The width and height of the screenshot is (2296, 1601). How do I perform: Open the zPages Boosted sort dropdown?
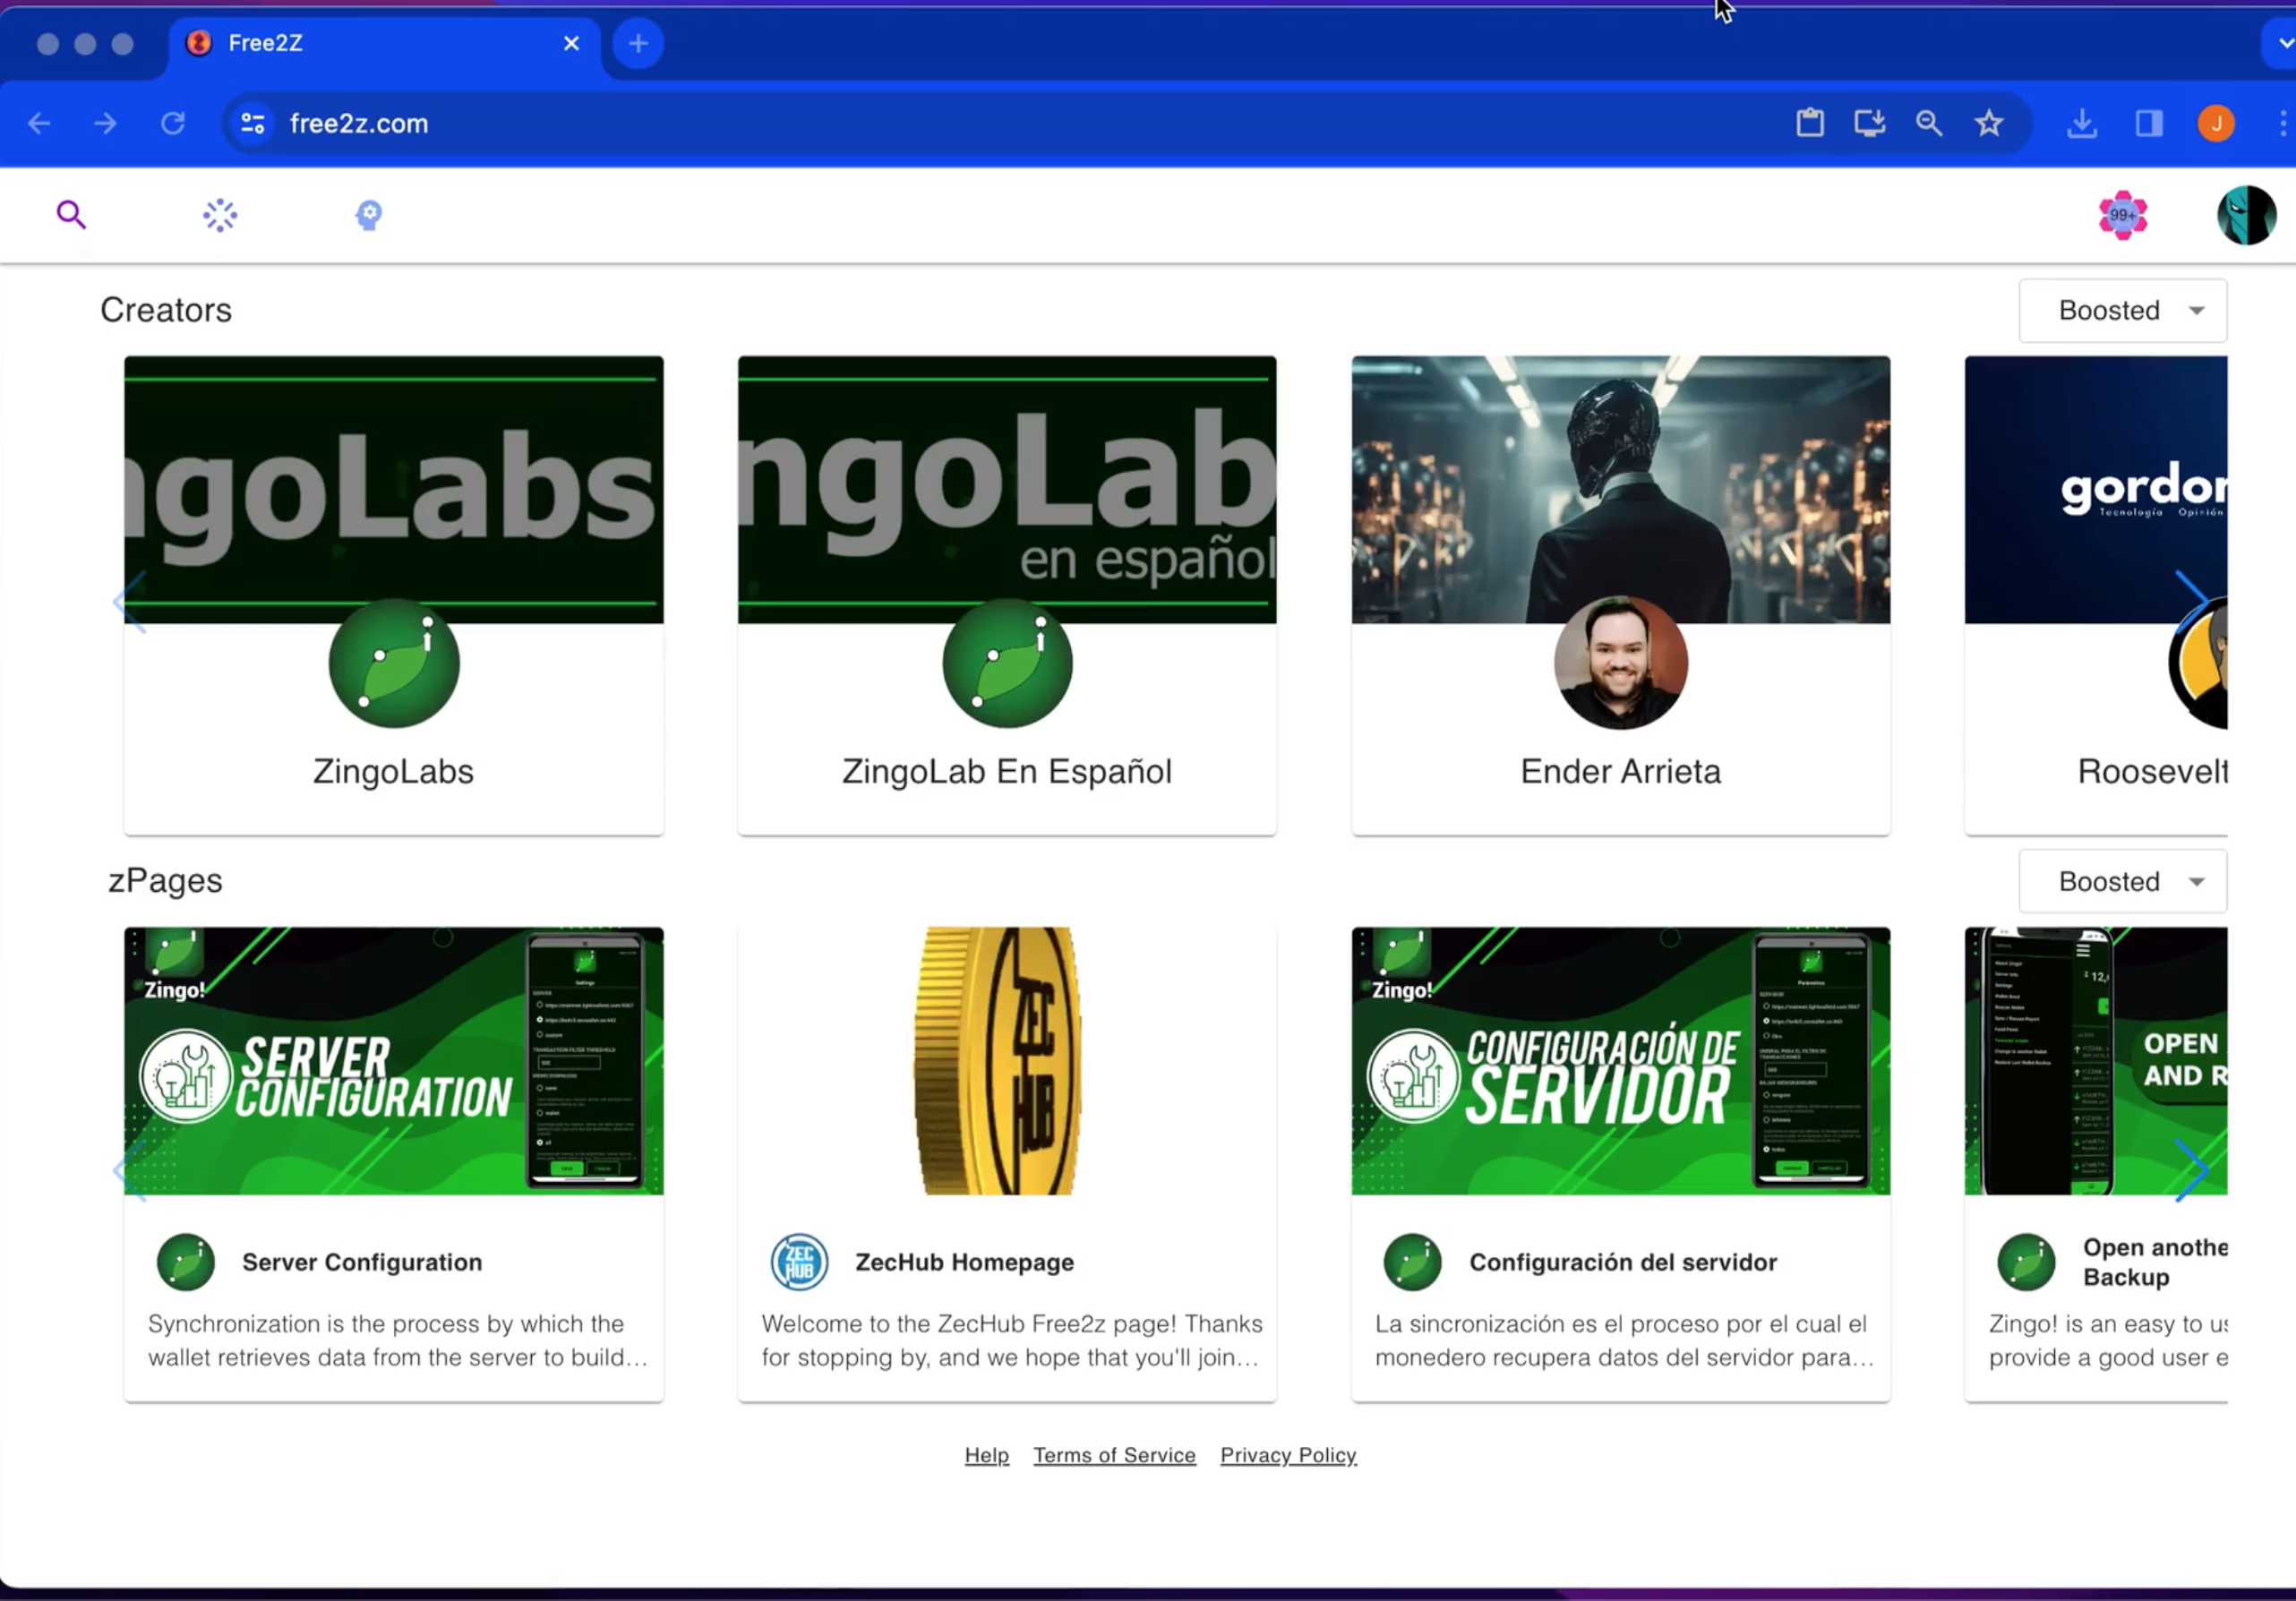(x=2122, y=881)
